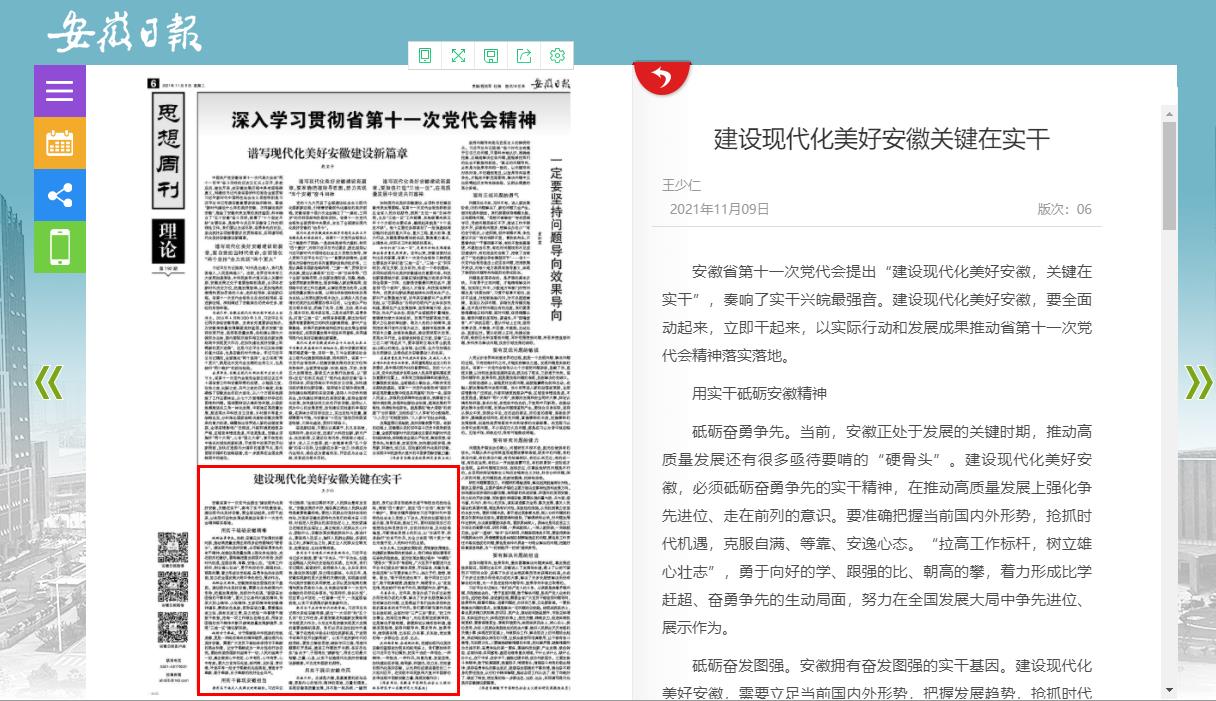The height and width of the screenshot is (701, 1216).
Task: Open the orange calendar date picker
Action: coord(60,143)
